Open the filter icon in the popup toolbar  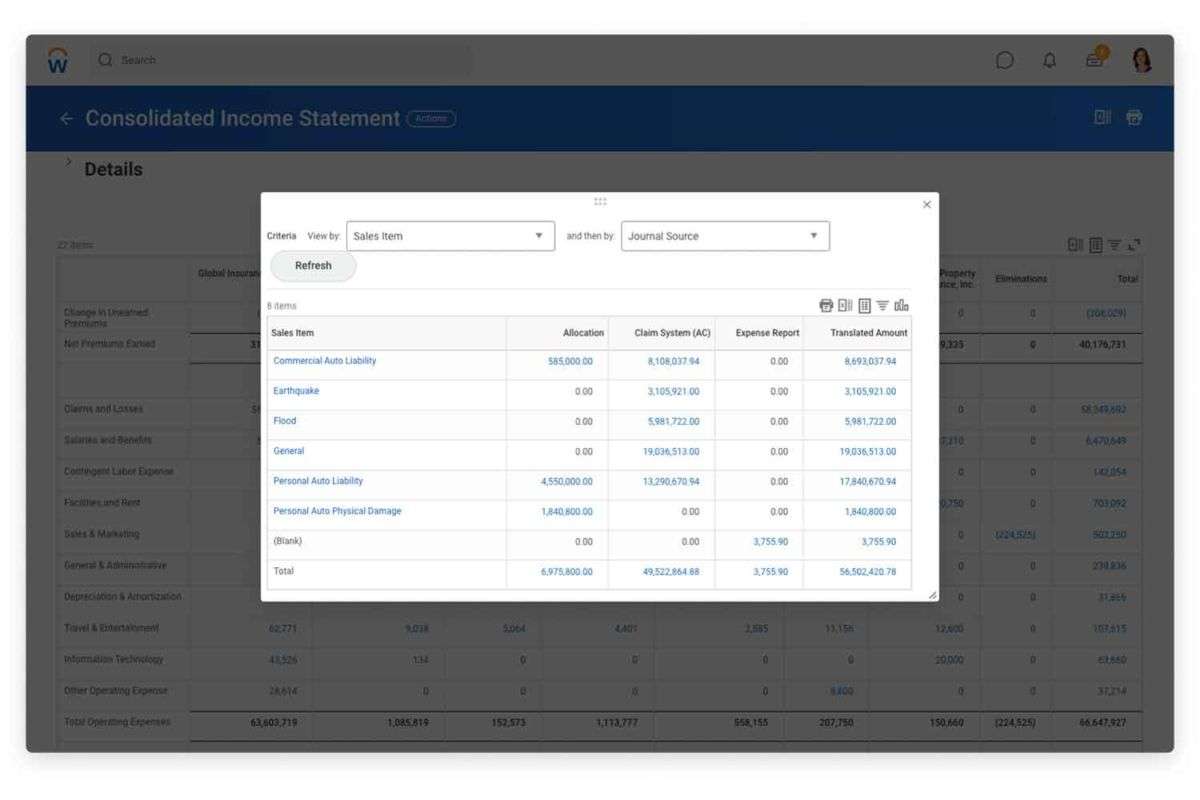[x=882, y=306]
